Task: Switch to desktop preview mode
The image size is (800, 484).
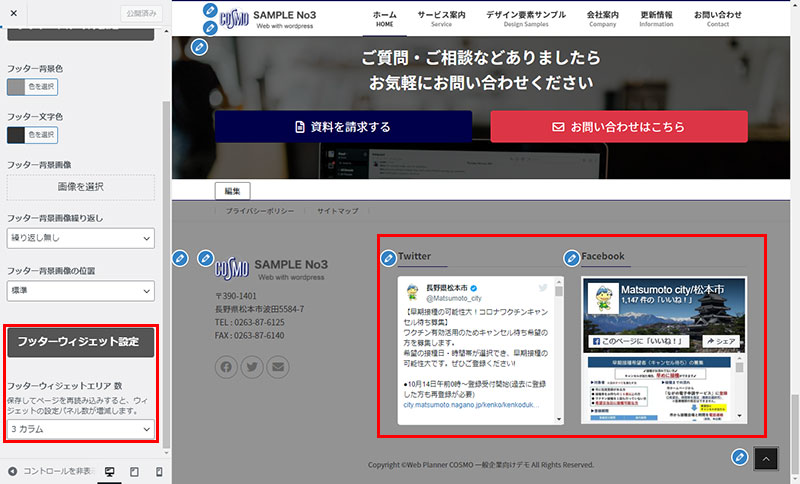Action: [x=110, y=471]
